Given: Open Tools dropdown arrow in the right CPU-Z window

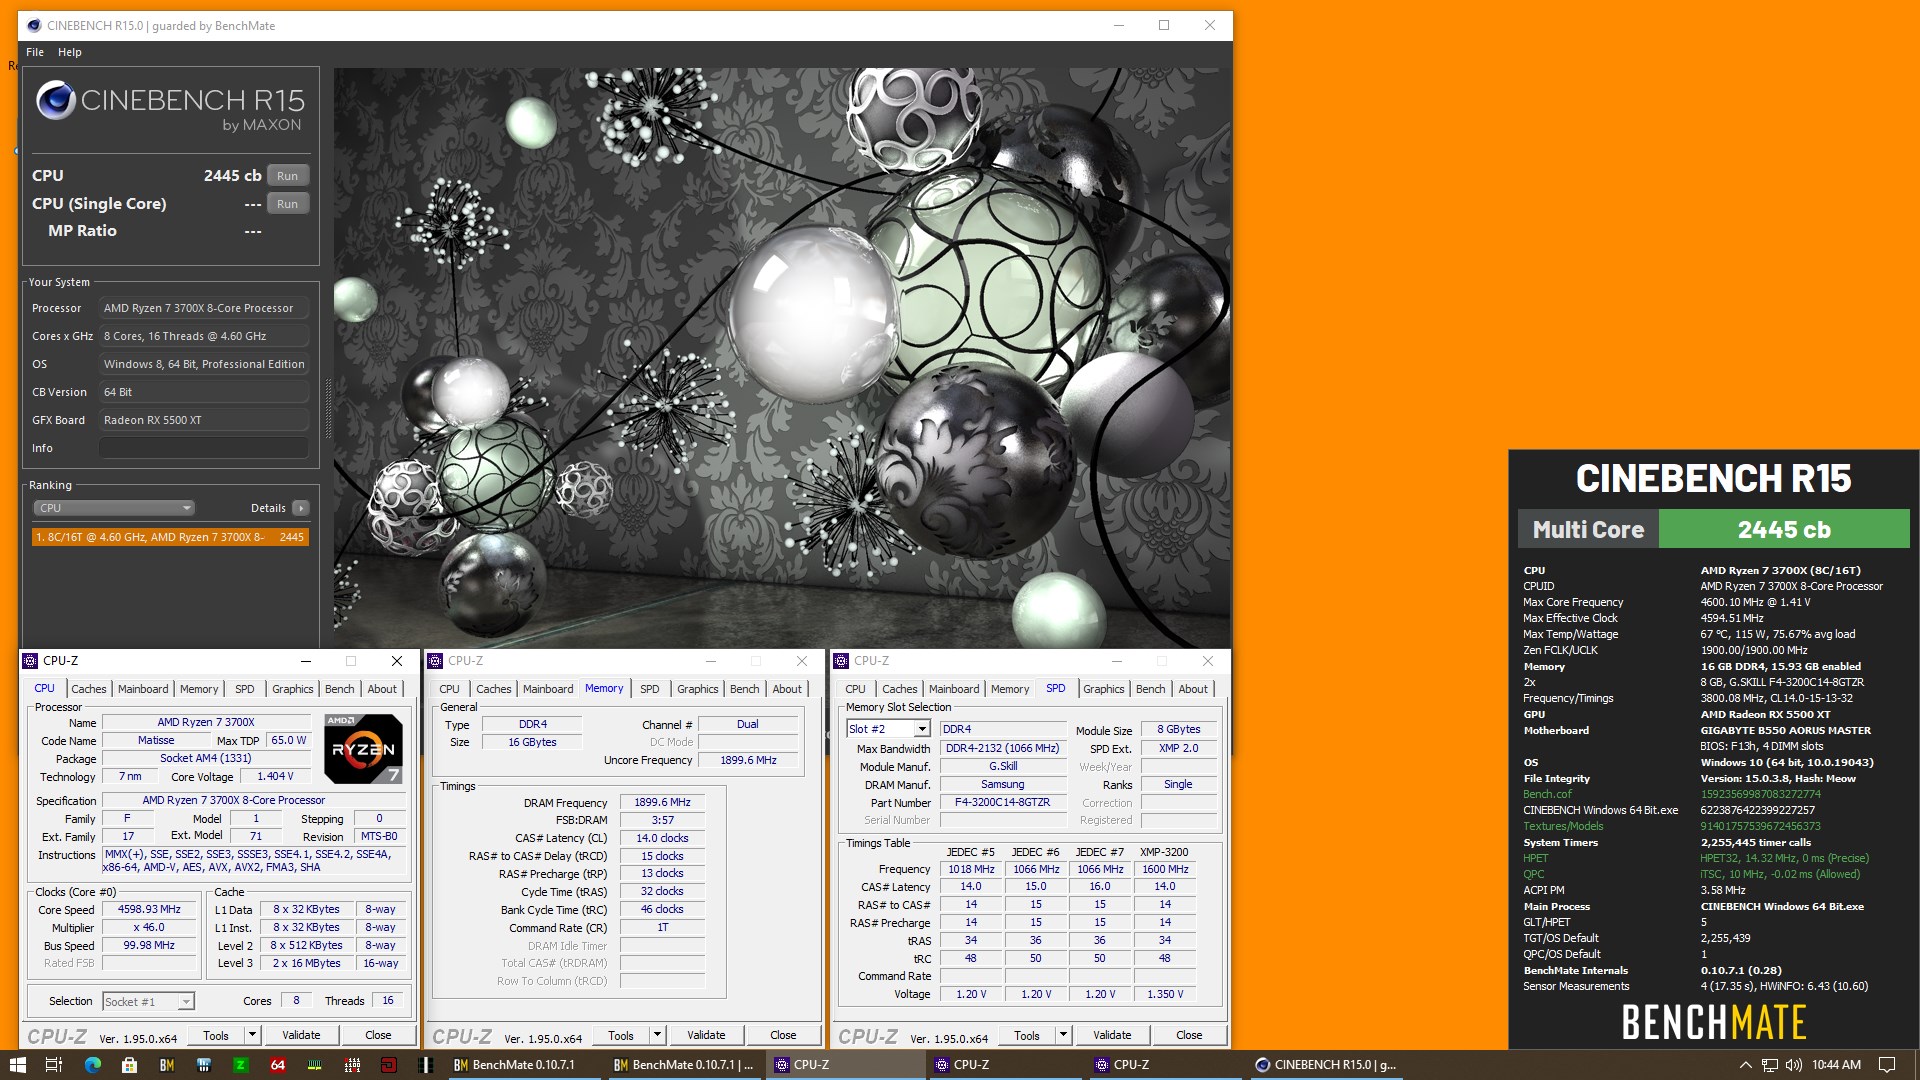Looking at the screenshot, I should click(x=1063, y=1036).
